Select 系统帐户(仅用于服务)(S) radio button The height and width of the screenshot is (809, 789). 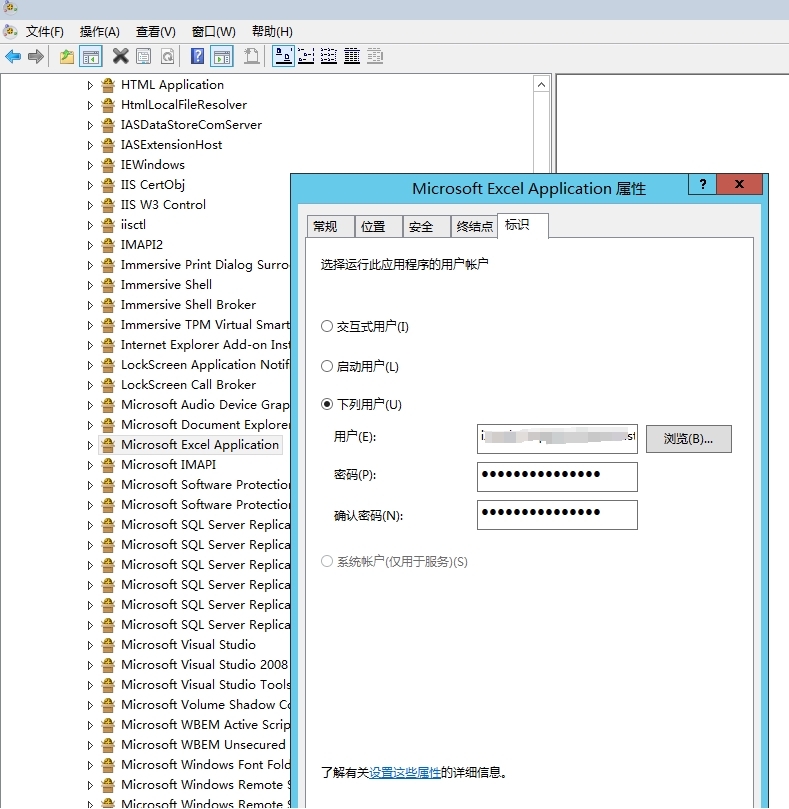coord(327,561)
